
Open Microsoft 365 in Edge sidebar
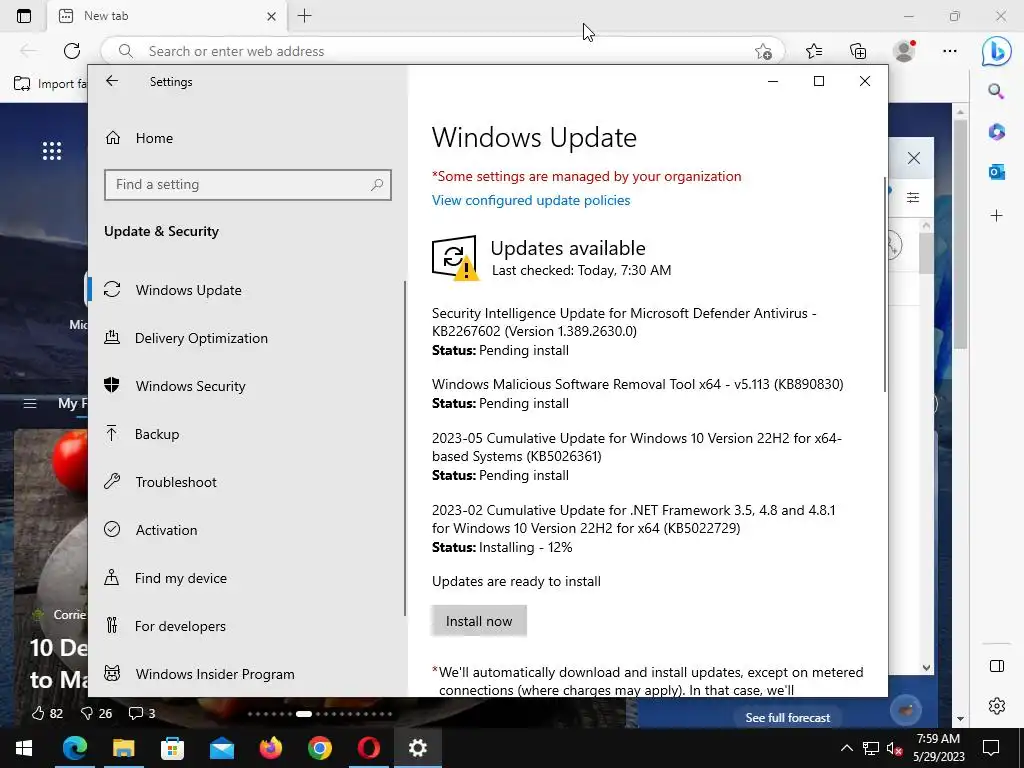pos(997,132)
